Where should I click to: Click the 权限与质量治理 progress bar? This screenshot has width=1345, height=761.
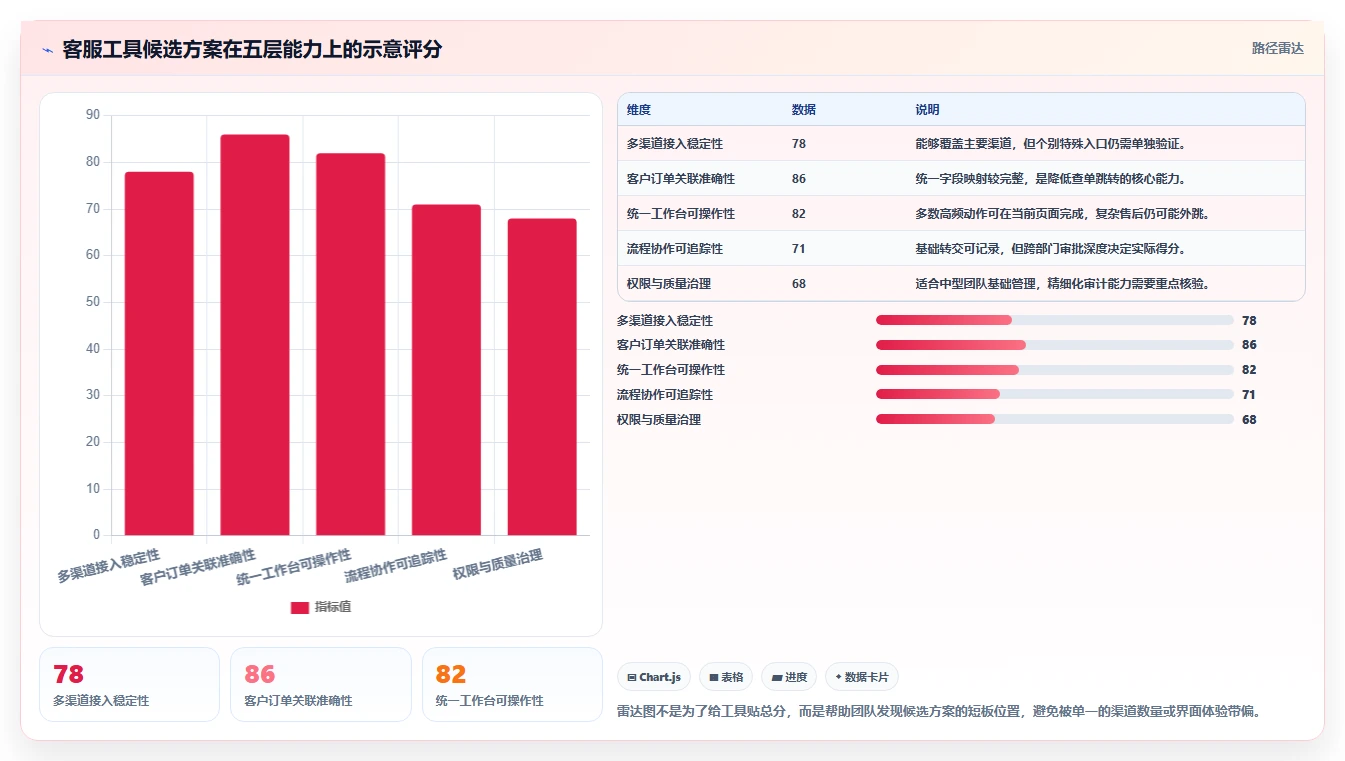[1054, 419]
